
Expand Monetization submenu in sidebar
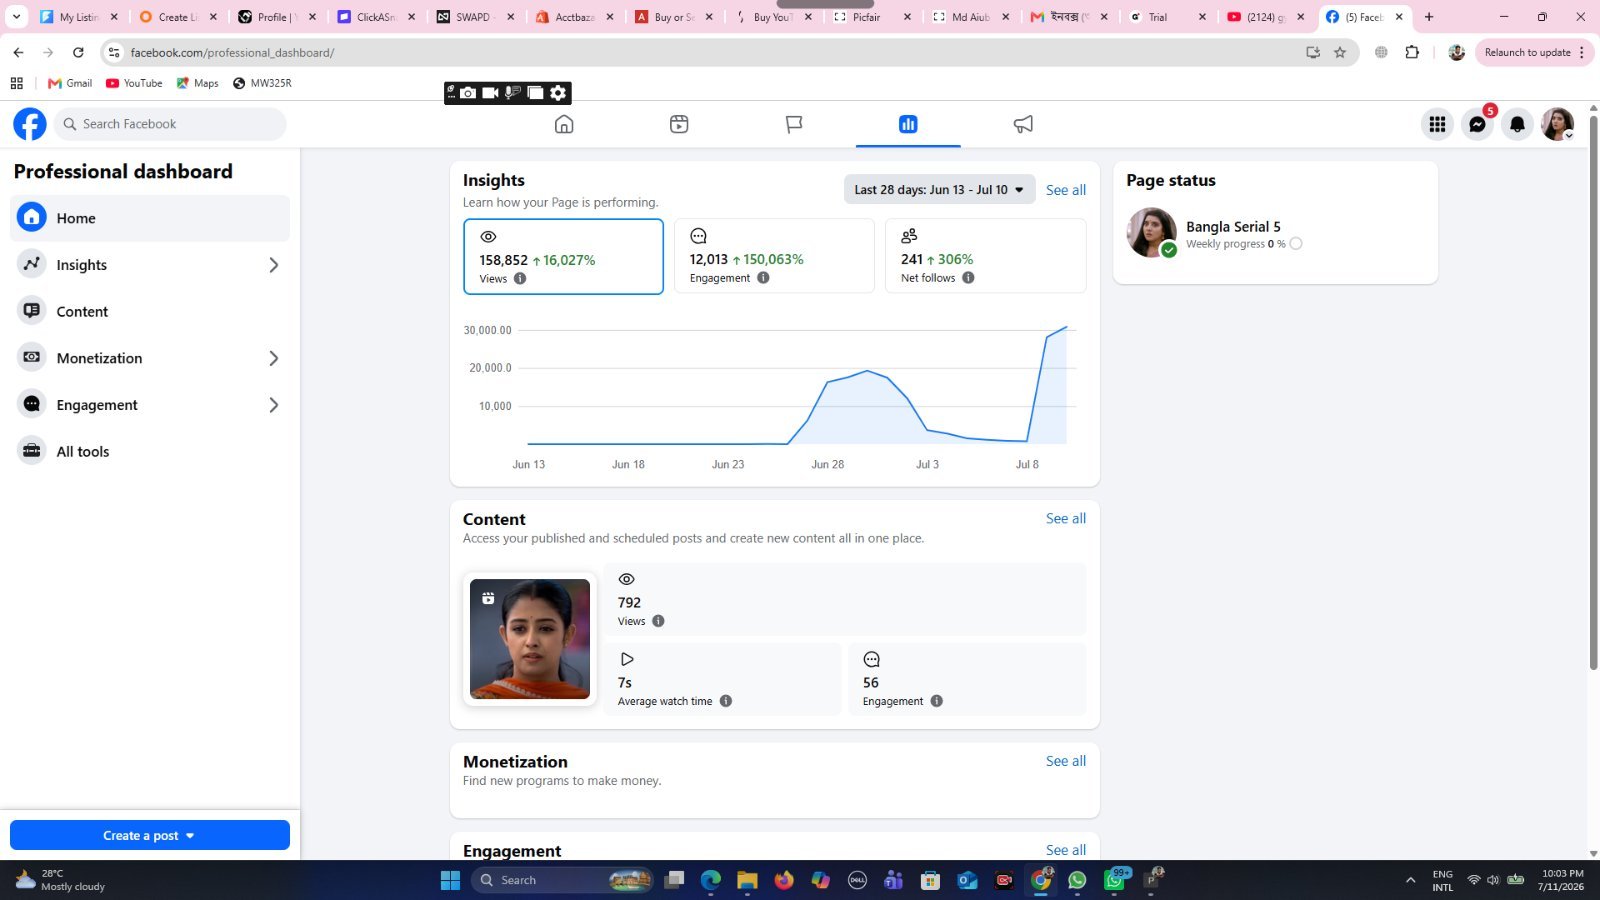point(273,358)
